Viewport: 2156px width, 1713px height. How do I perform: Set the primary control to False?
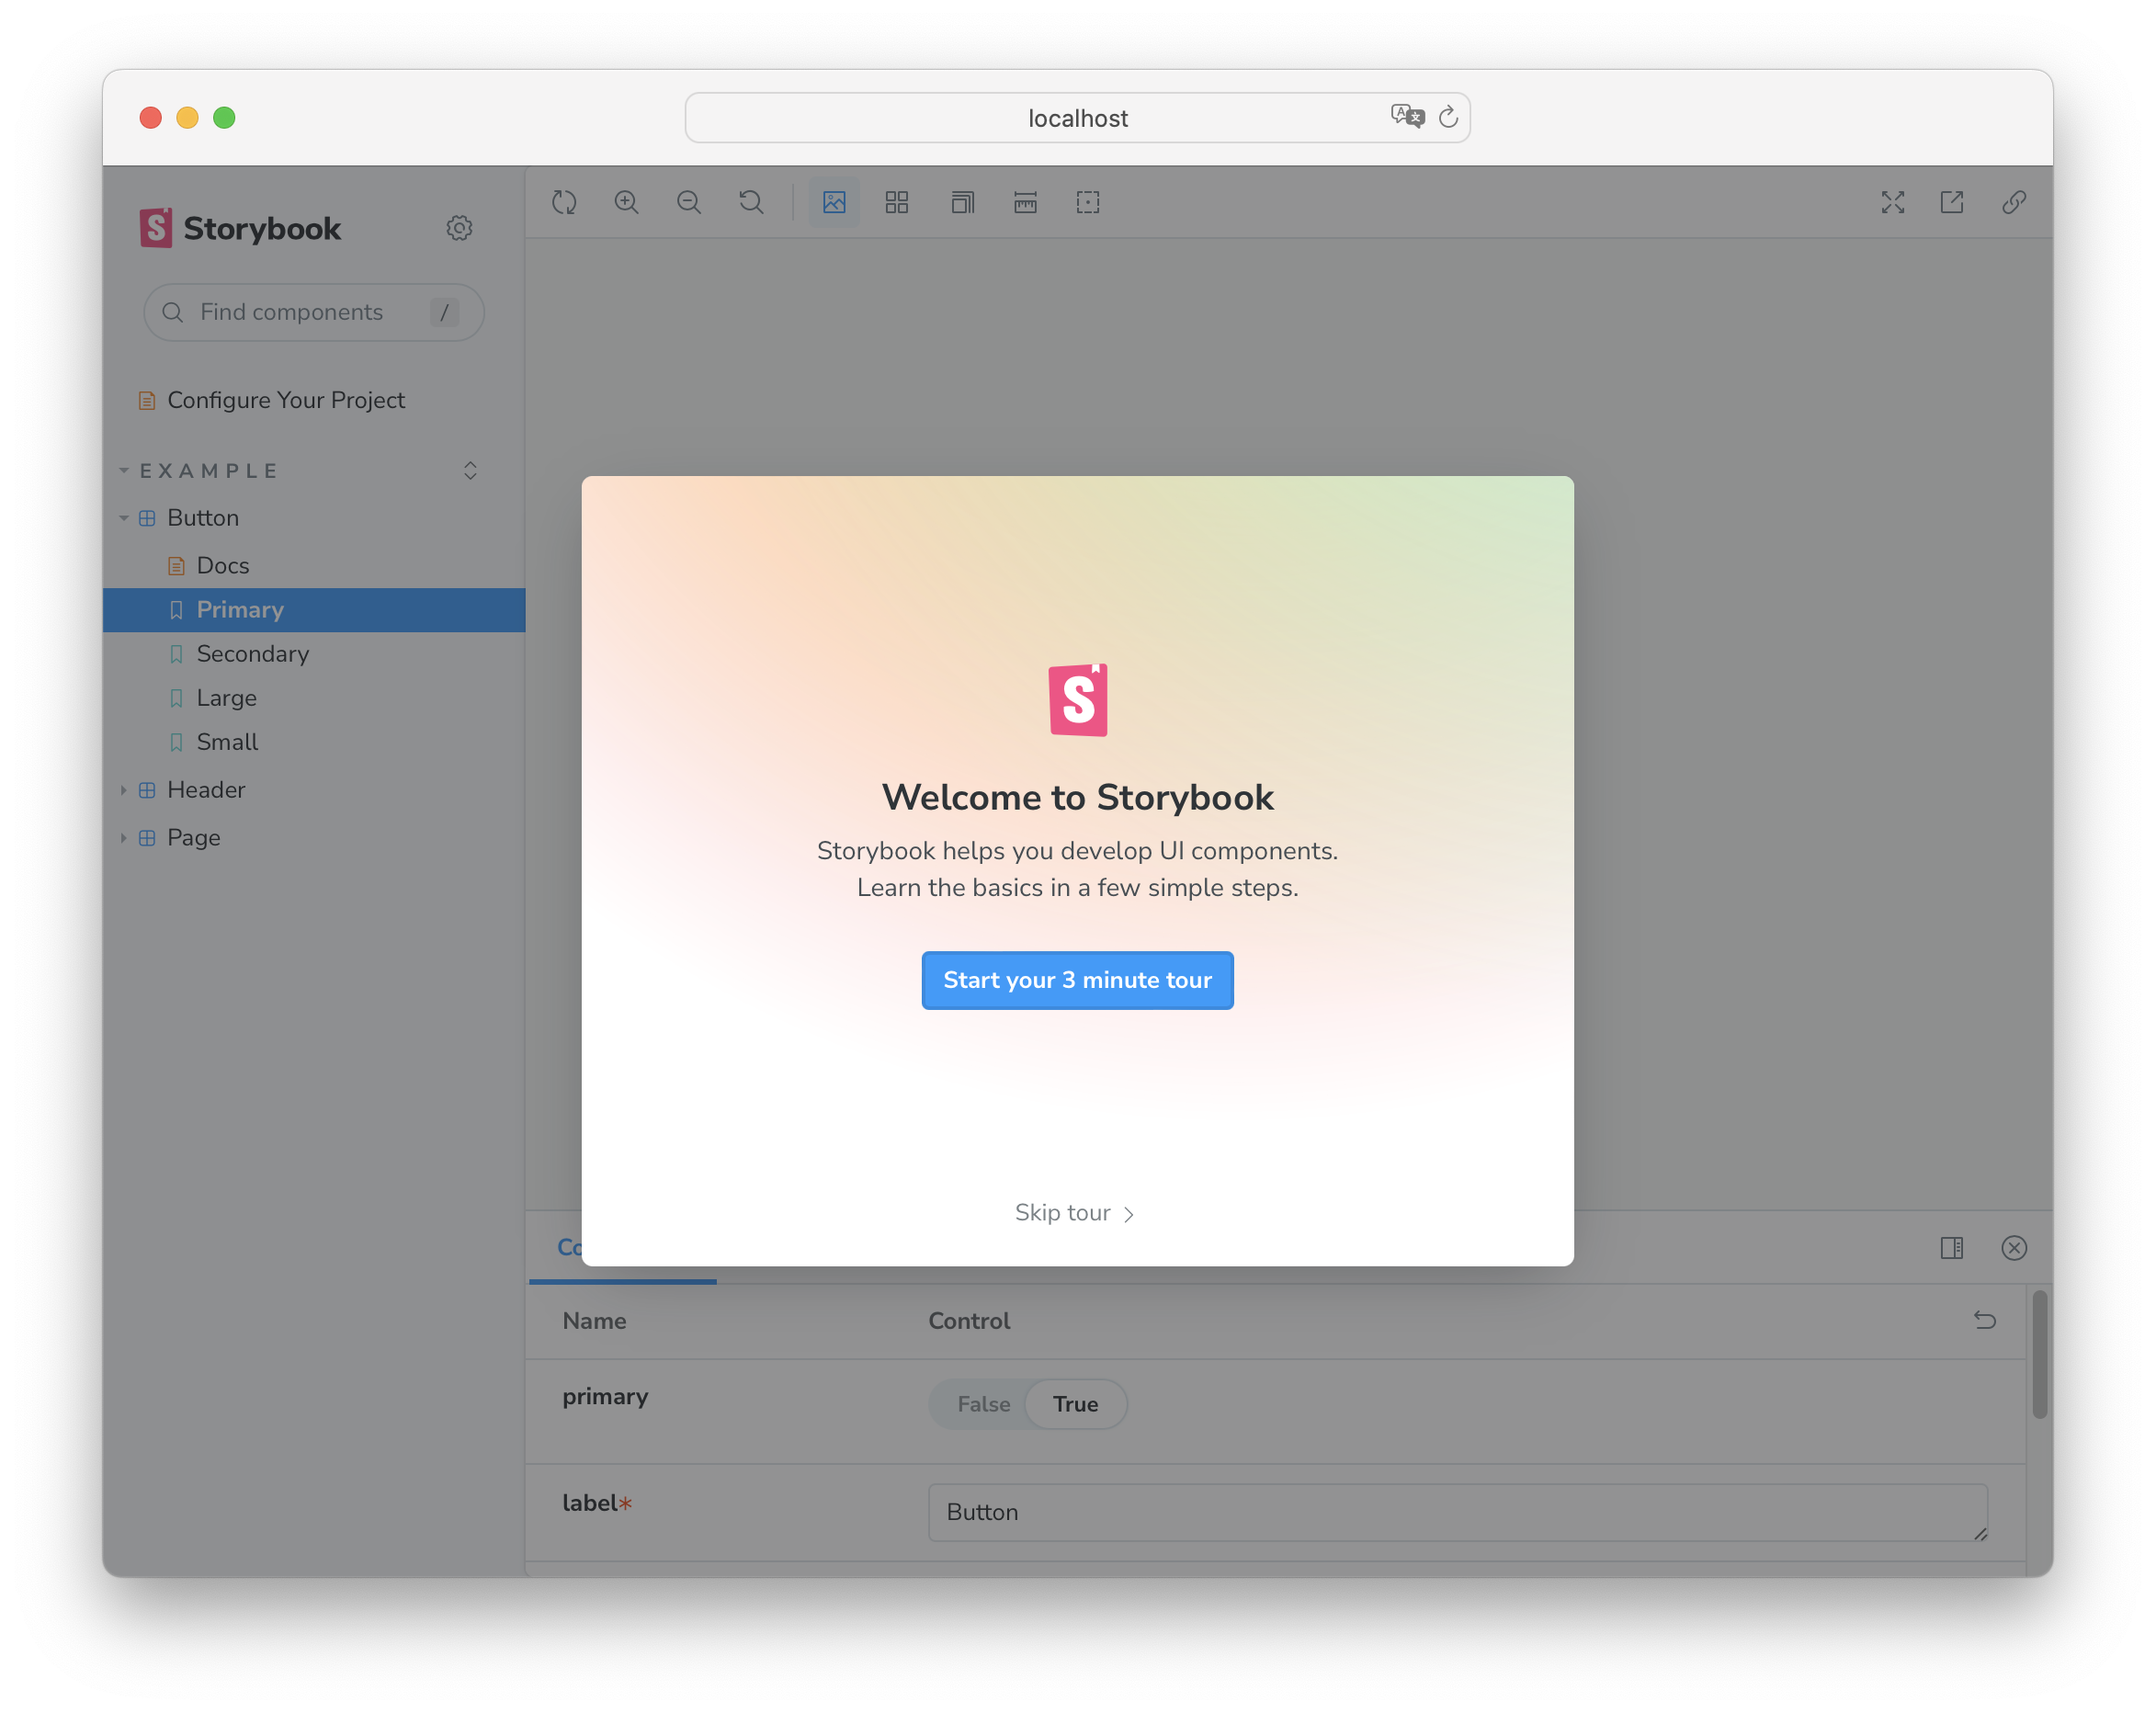(983, 1404)
